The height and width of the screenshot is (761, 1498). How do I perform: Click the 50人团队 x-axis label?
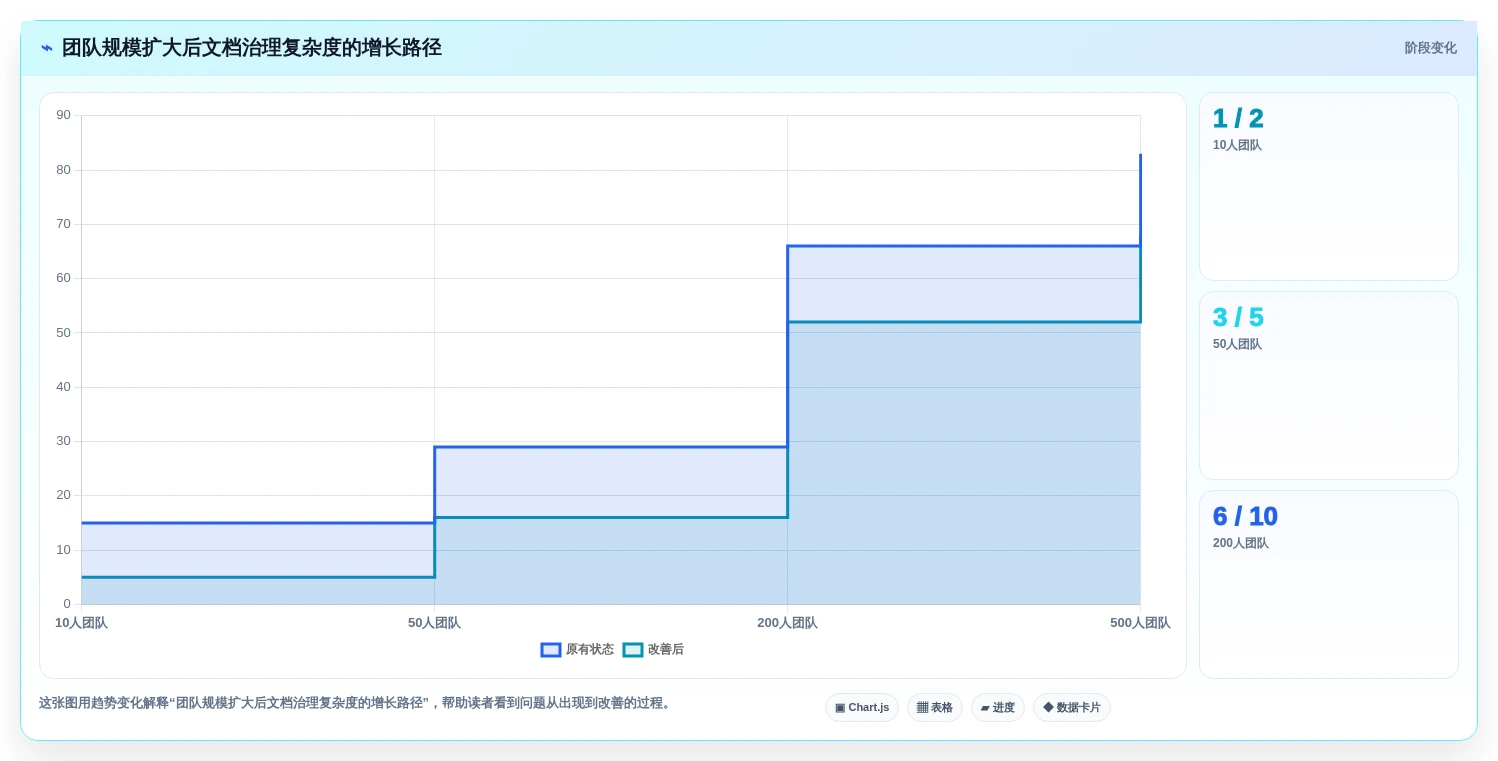(434, 623)
